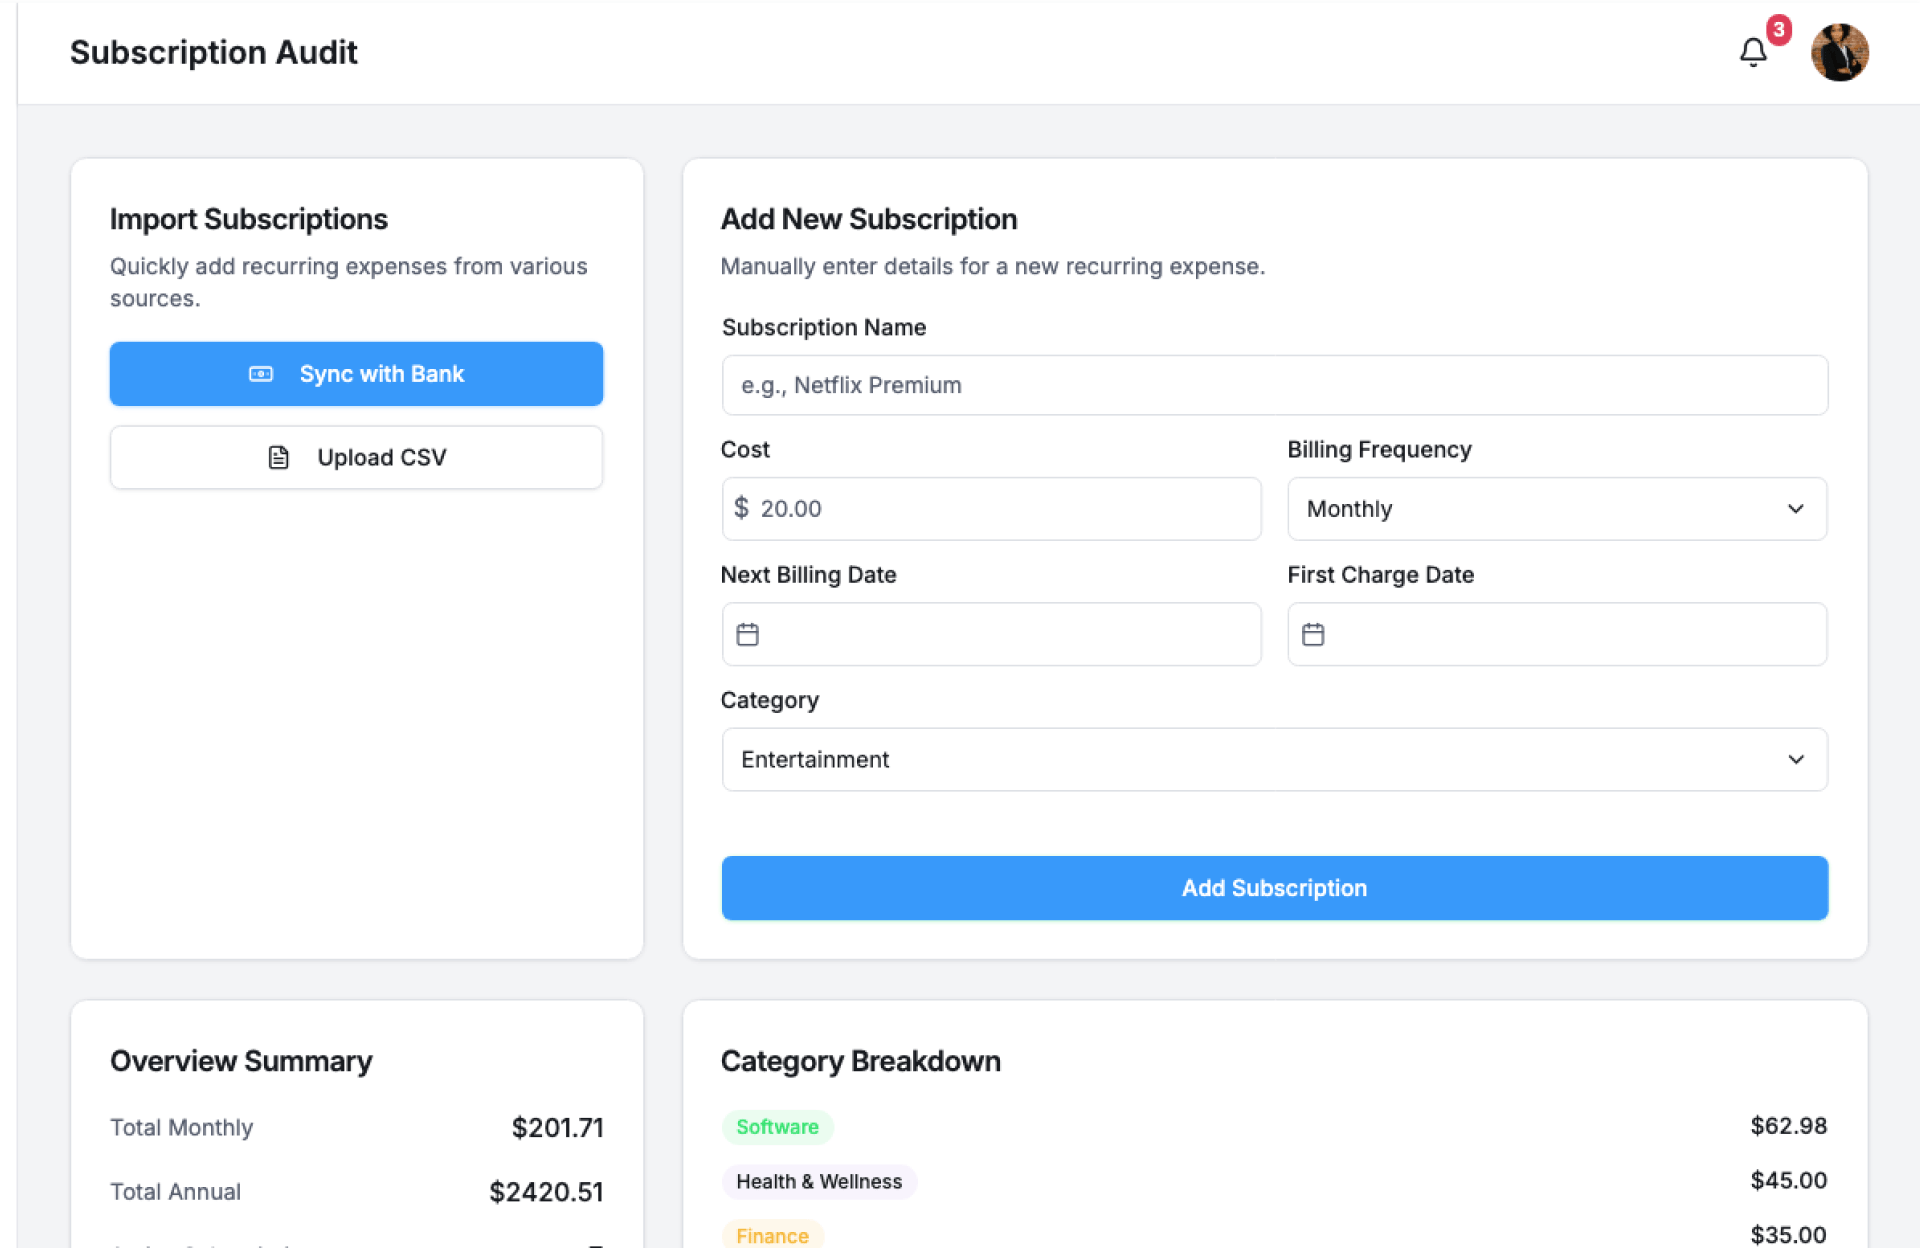Open the notifications bell
Image resolution: width=1920 pixels, height=1248 pixels.
[x=1752, y=52]
